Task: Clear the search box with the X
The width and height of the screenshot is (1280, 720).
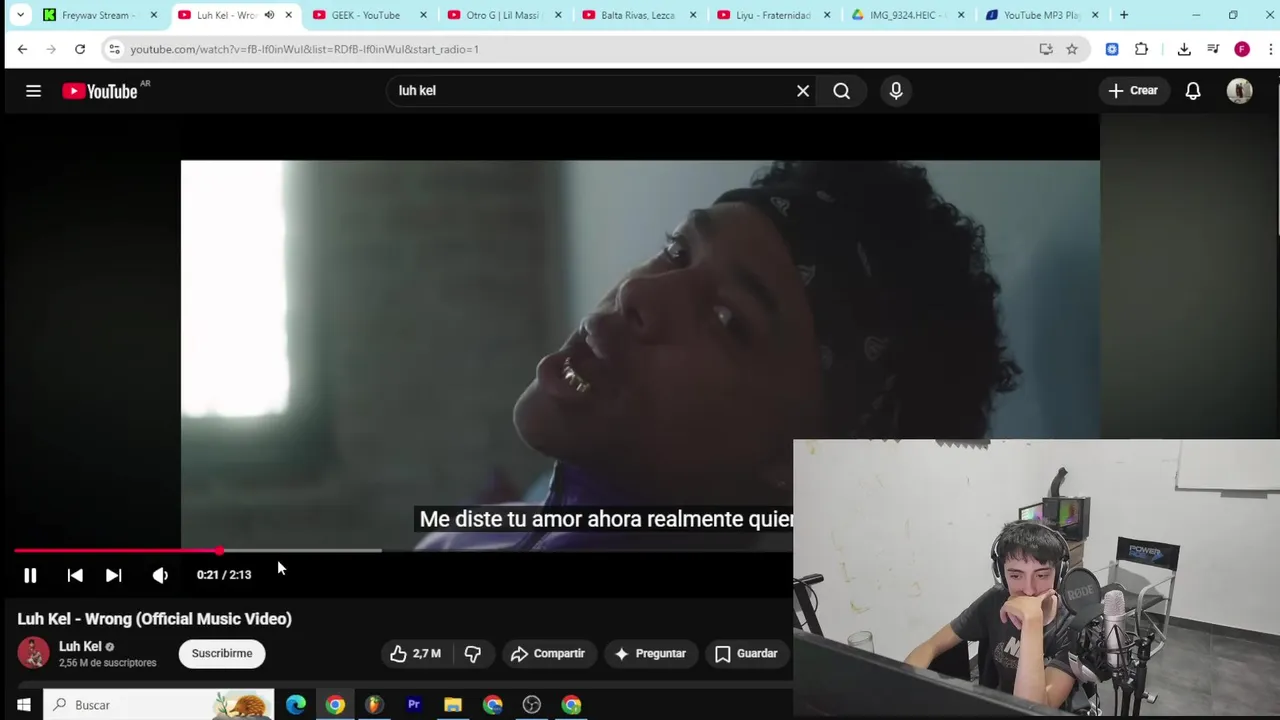Action: tap(803, 91)
